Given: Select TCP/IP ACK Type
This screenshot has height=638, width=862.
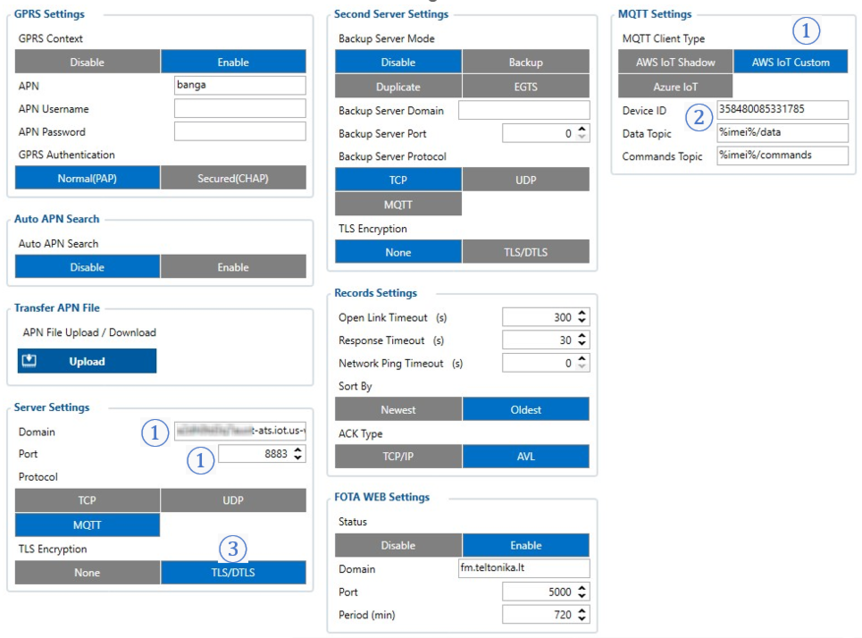Looking at the screenshot, I should point(397,455).
